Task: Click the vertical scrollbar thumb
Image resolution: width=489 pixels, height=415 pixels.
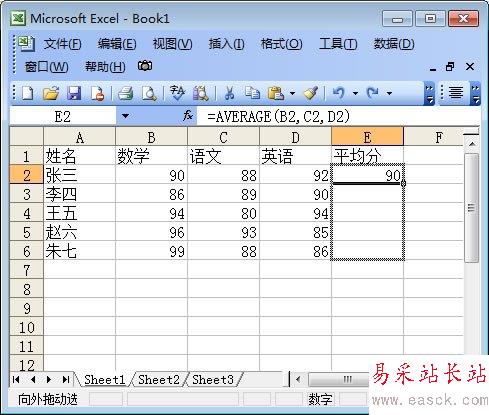Action: click(x=471, y=208)
